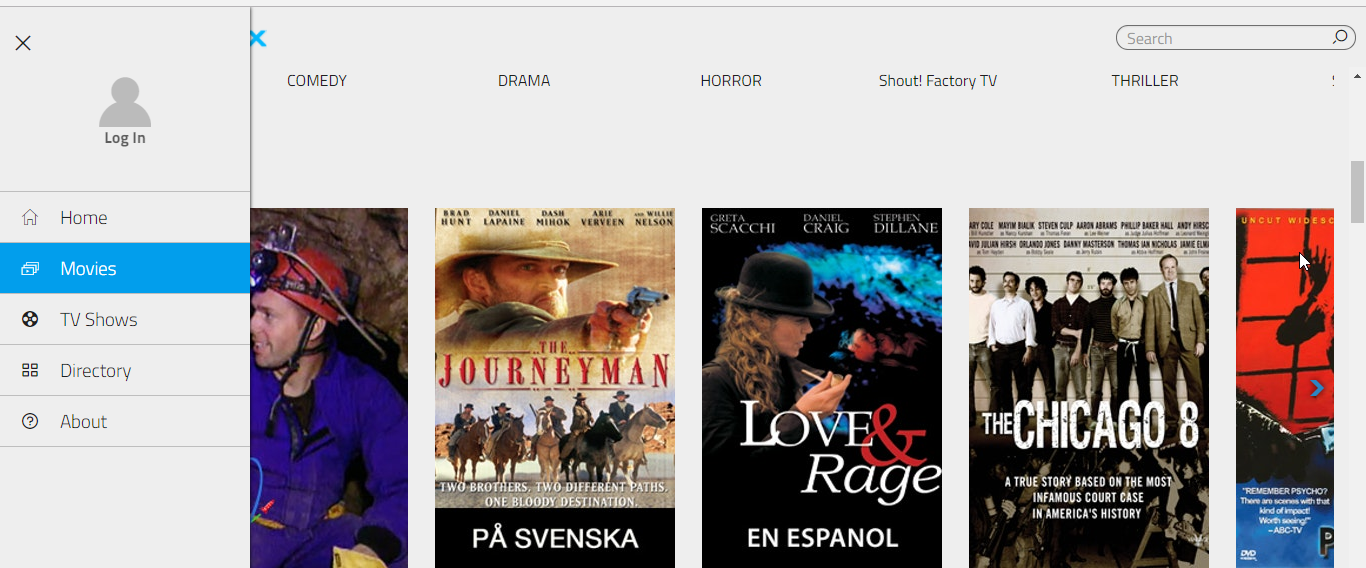Open About in side menu
Screen dimensions: 1366x568
(125, 421)
